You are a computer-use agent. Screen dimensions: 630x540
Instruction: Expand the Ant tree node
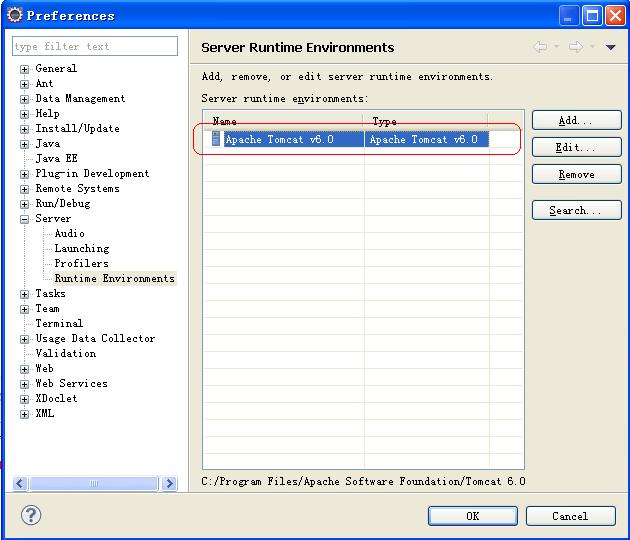point(25,84)
